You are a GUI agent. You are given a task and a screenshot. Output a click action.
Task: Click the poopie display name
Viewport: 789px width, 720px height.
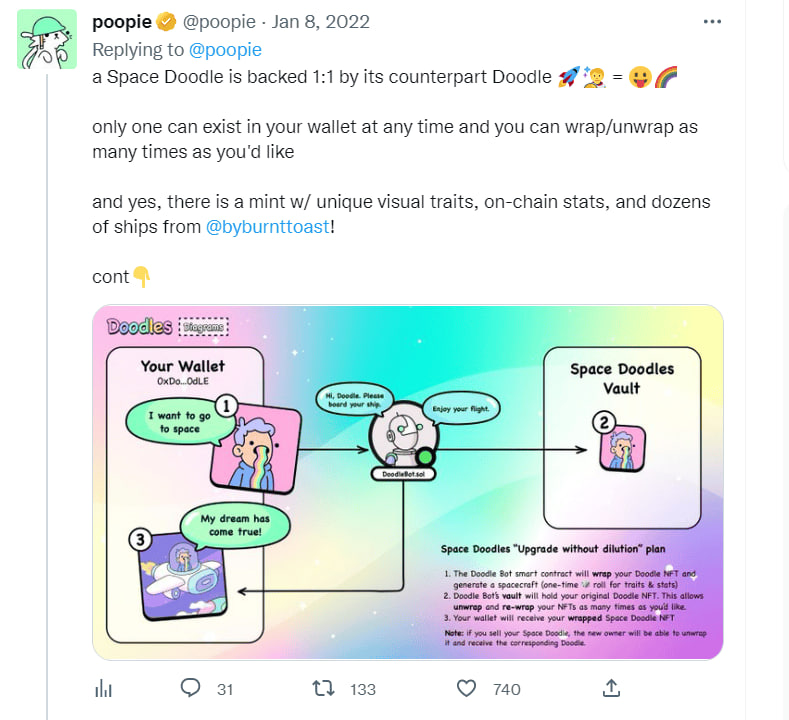click(121, 23)
